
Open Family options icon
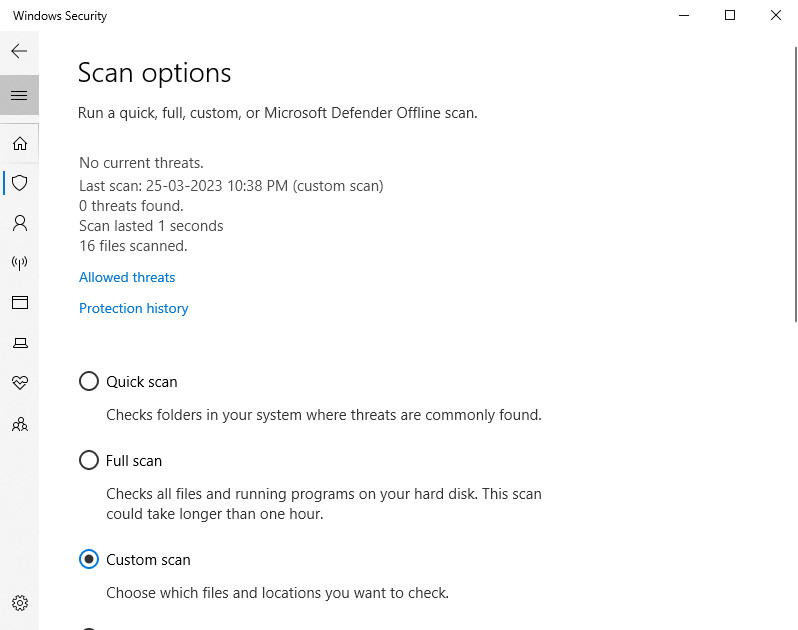click(x=19, y=424)
